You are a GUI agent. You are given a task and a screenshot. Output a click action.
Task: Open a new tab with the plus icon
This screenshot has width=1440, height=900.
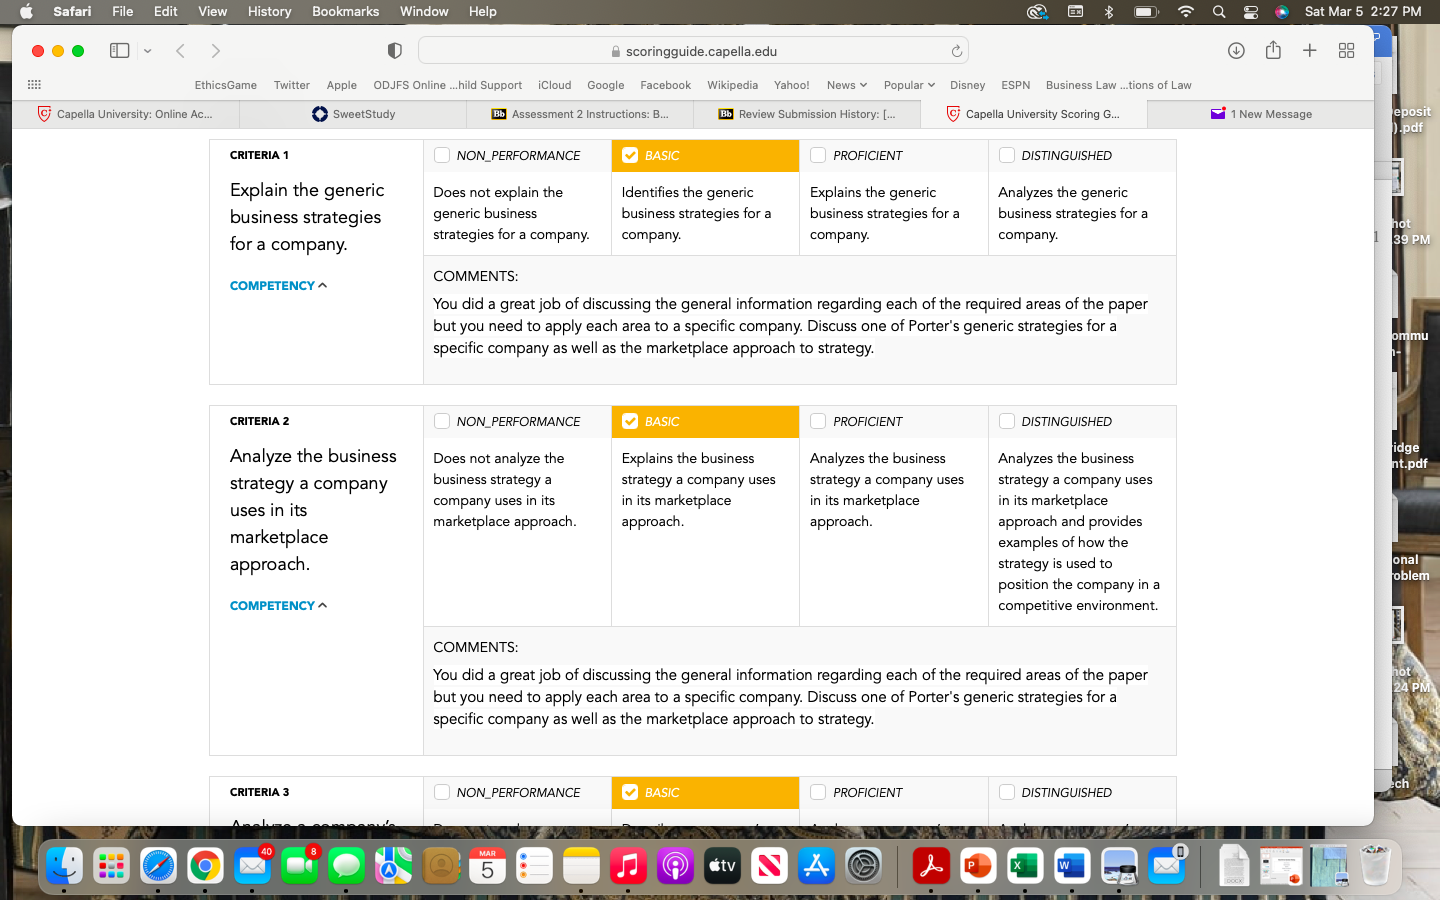(1309, 50)
